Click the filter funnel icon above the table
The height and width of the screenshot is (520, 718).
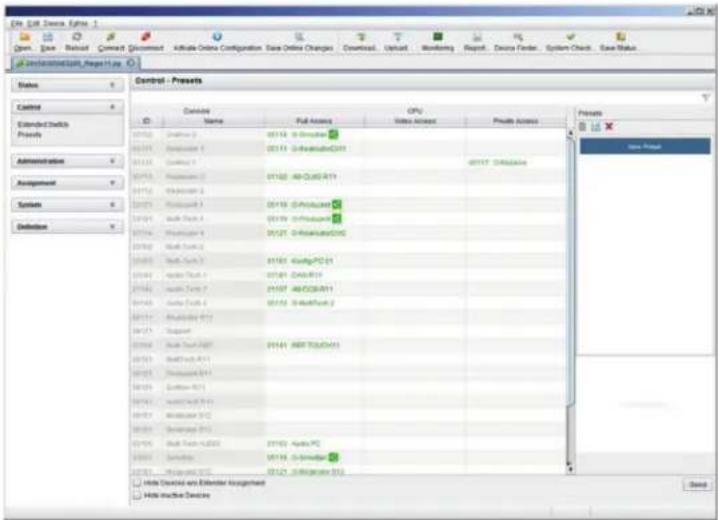coord(706,98)
